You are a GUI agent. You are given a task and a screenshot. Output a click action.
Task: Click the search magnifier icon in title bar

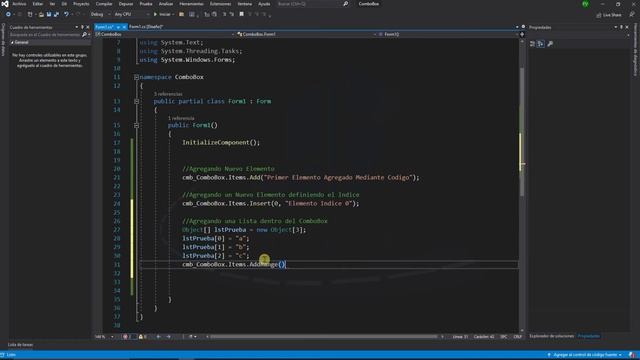346,4
